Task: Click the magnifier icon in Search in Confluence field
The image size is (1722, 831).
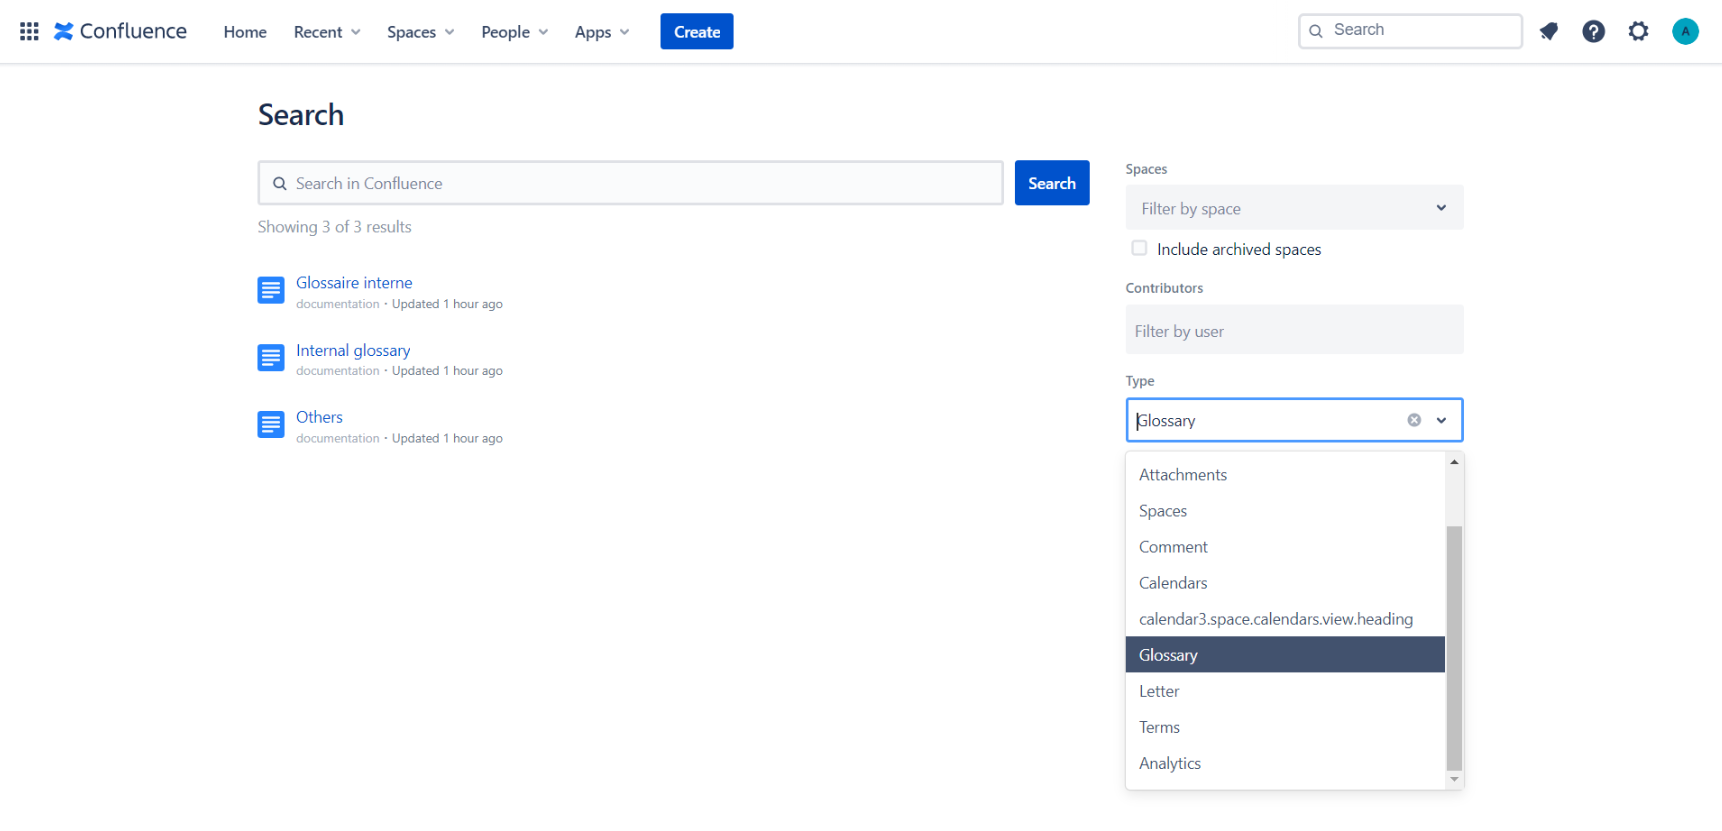Action: pos(280,184)
